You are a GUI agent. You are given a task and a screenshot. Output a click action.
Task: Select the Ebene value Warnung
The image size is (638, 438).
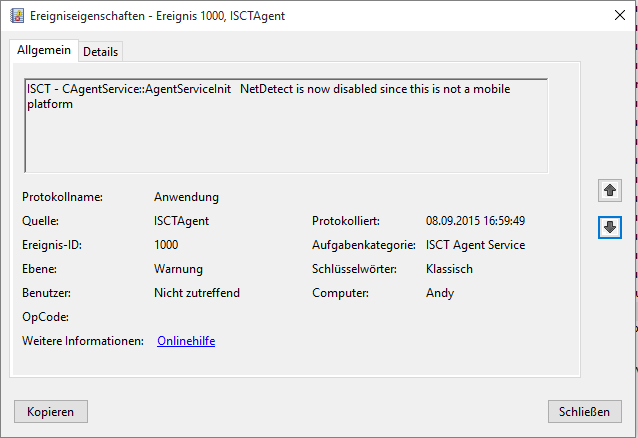178,269
